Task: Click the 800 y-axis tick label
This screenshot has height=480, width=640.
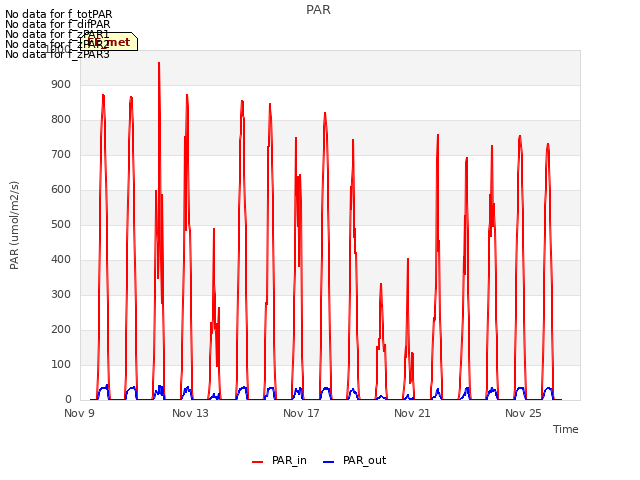Action: (61, 120)
